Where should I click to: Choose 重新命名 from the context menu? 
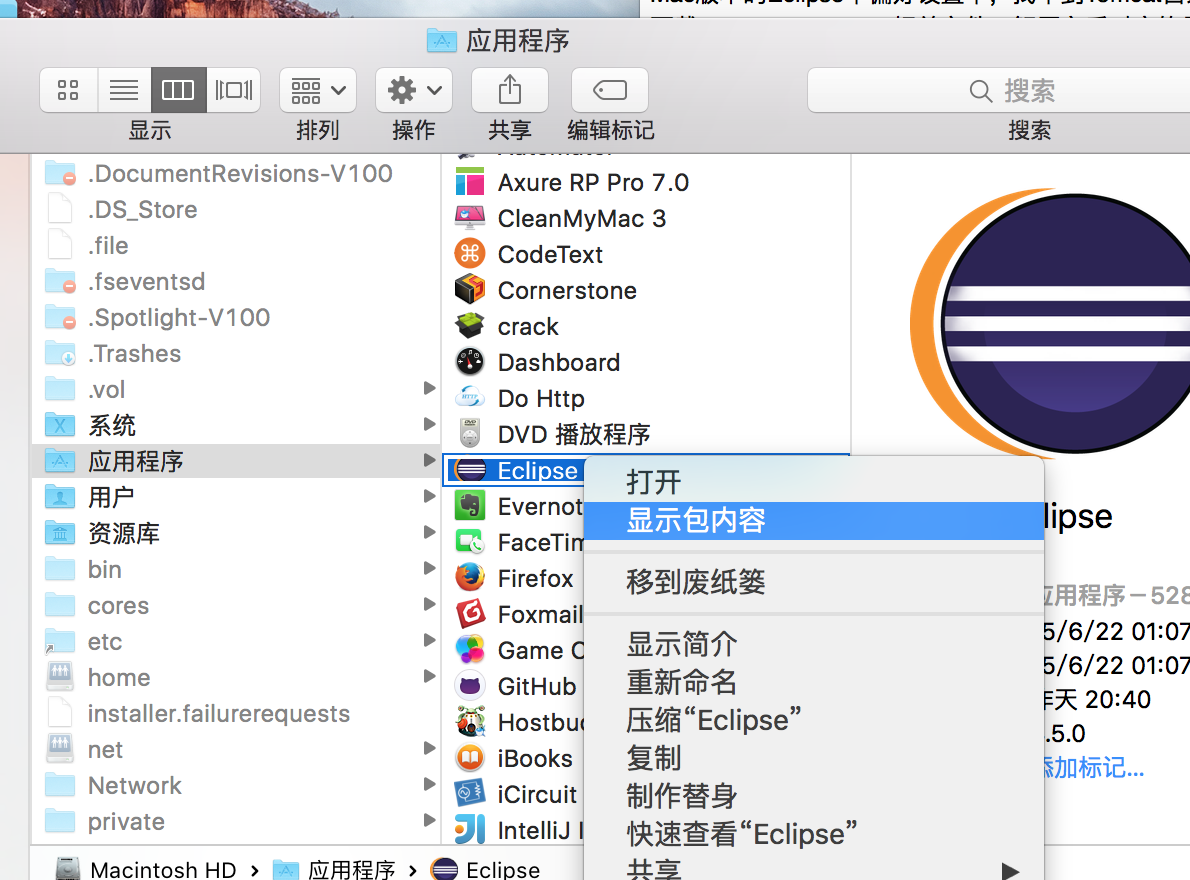pos(814,683)
